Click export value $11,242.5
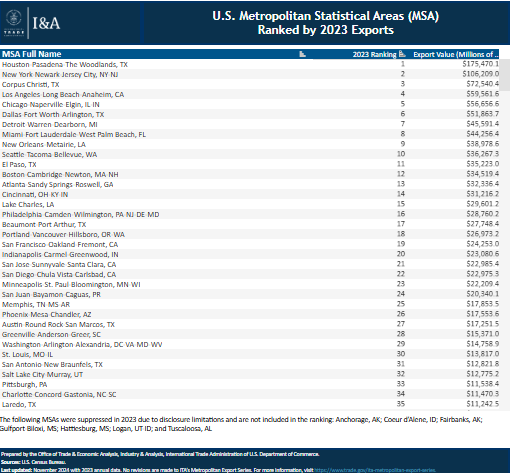The width and height of the screenshot is (513, 473). pos(482,404)
